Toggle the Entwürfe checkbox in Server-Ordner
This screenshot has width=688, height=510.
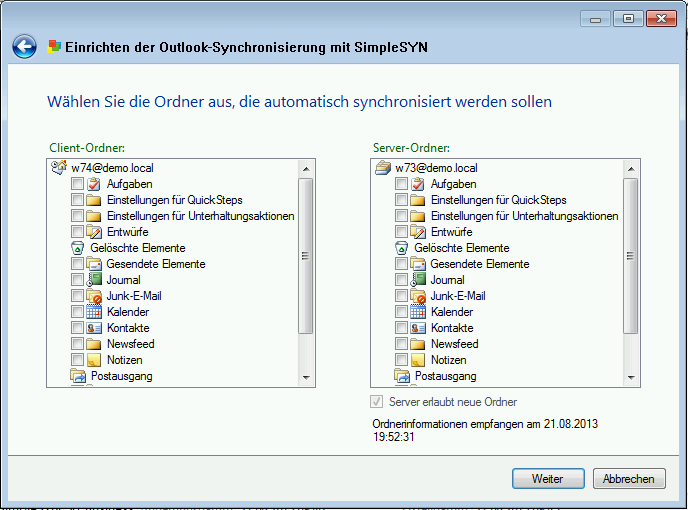point(402,232)
